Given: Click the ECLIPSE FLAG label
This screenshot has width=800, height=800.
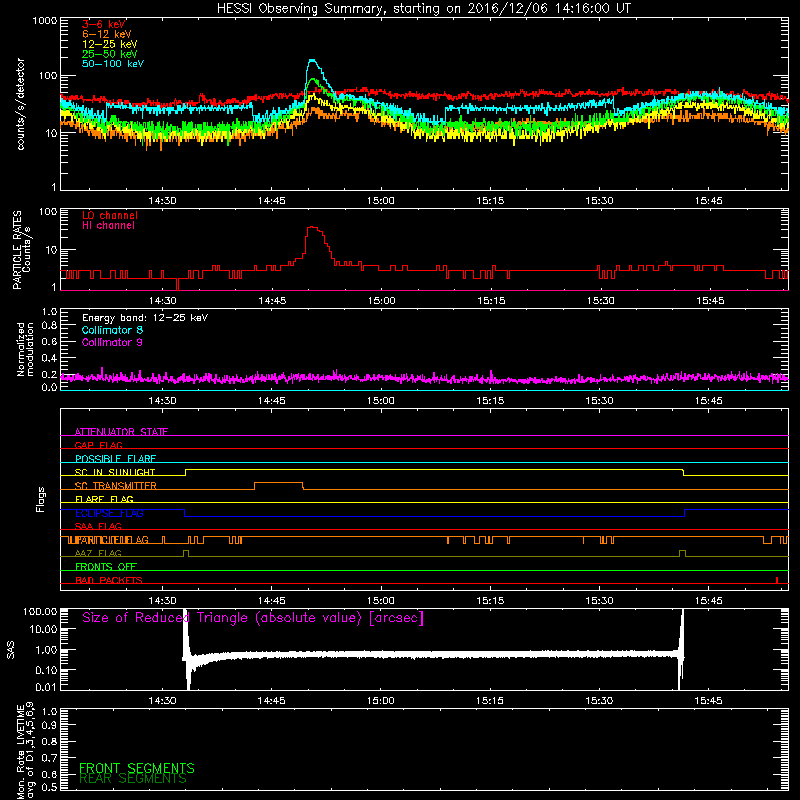Looking at the screenshot, I should click(x=109, y=513).
